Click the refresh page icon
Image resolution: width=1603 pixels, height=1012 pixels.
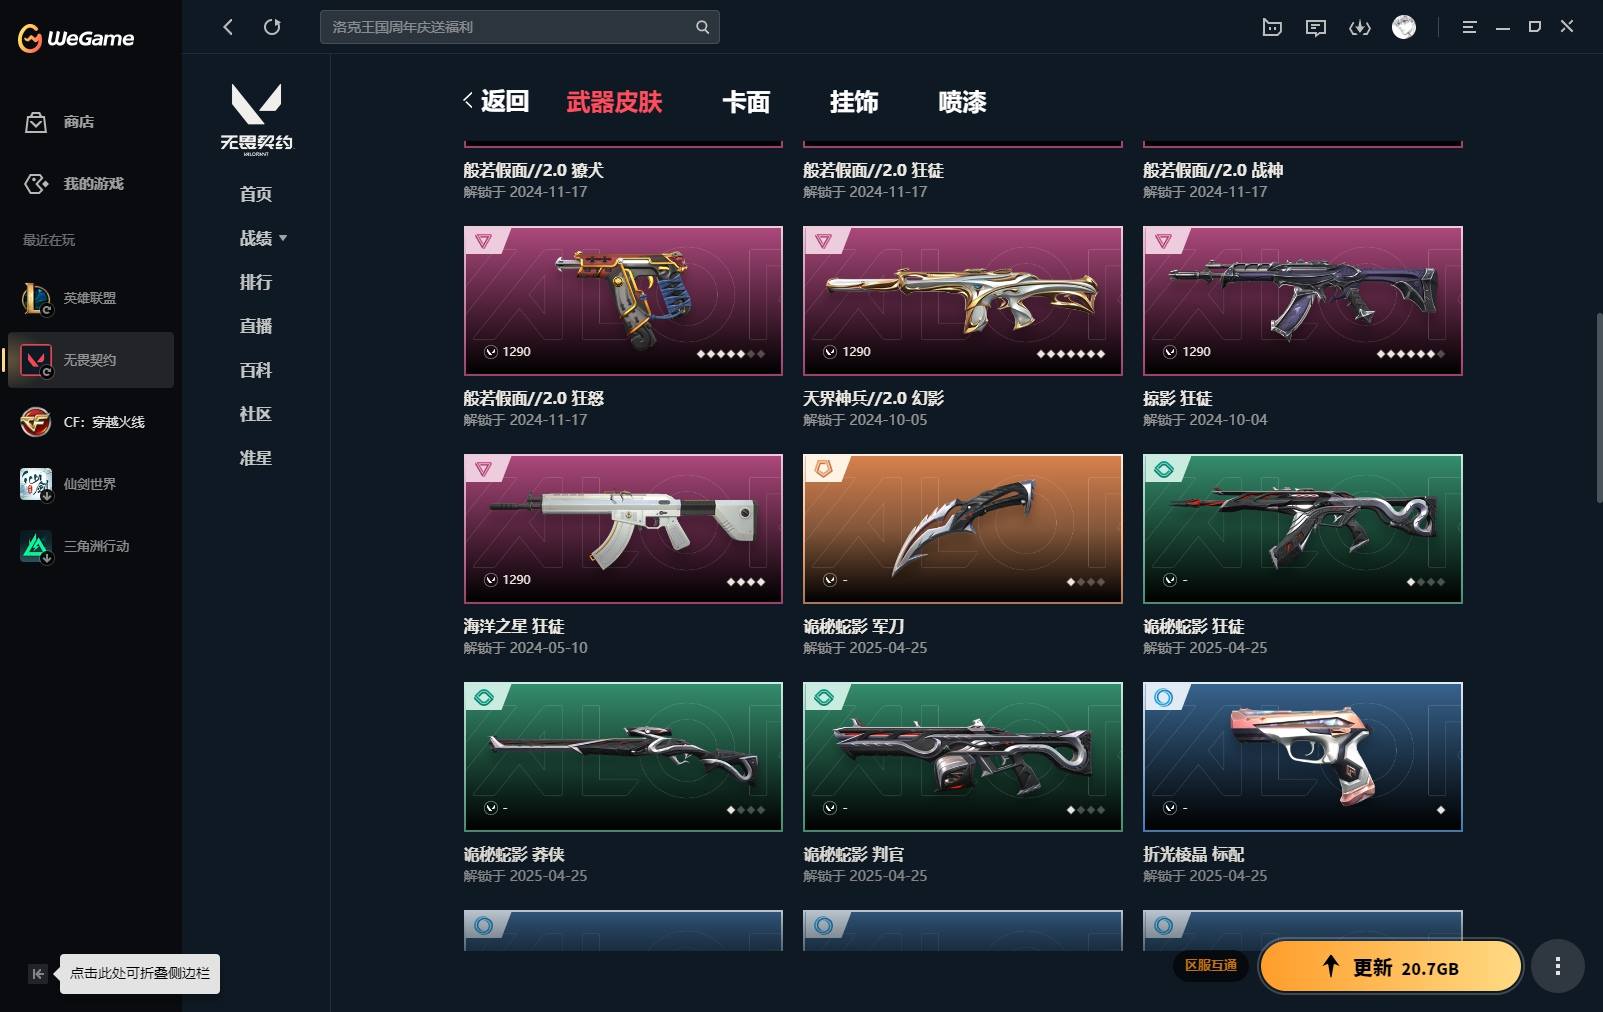tap(272, 27)
